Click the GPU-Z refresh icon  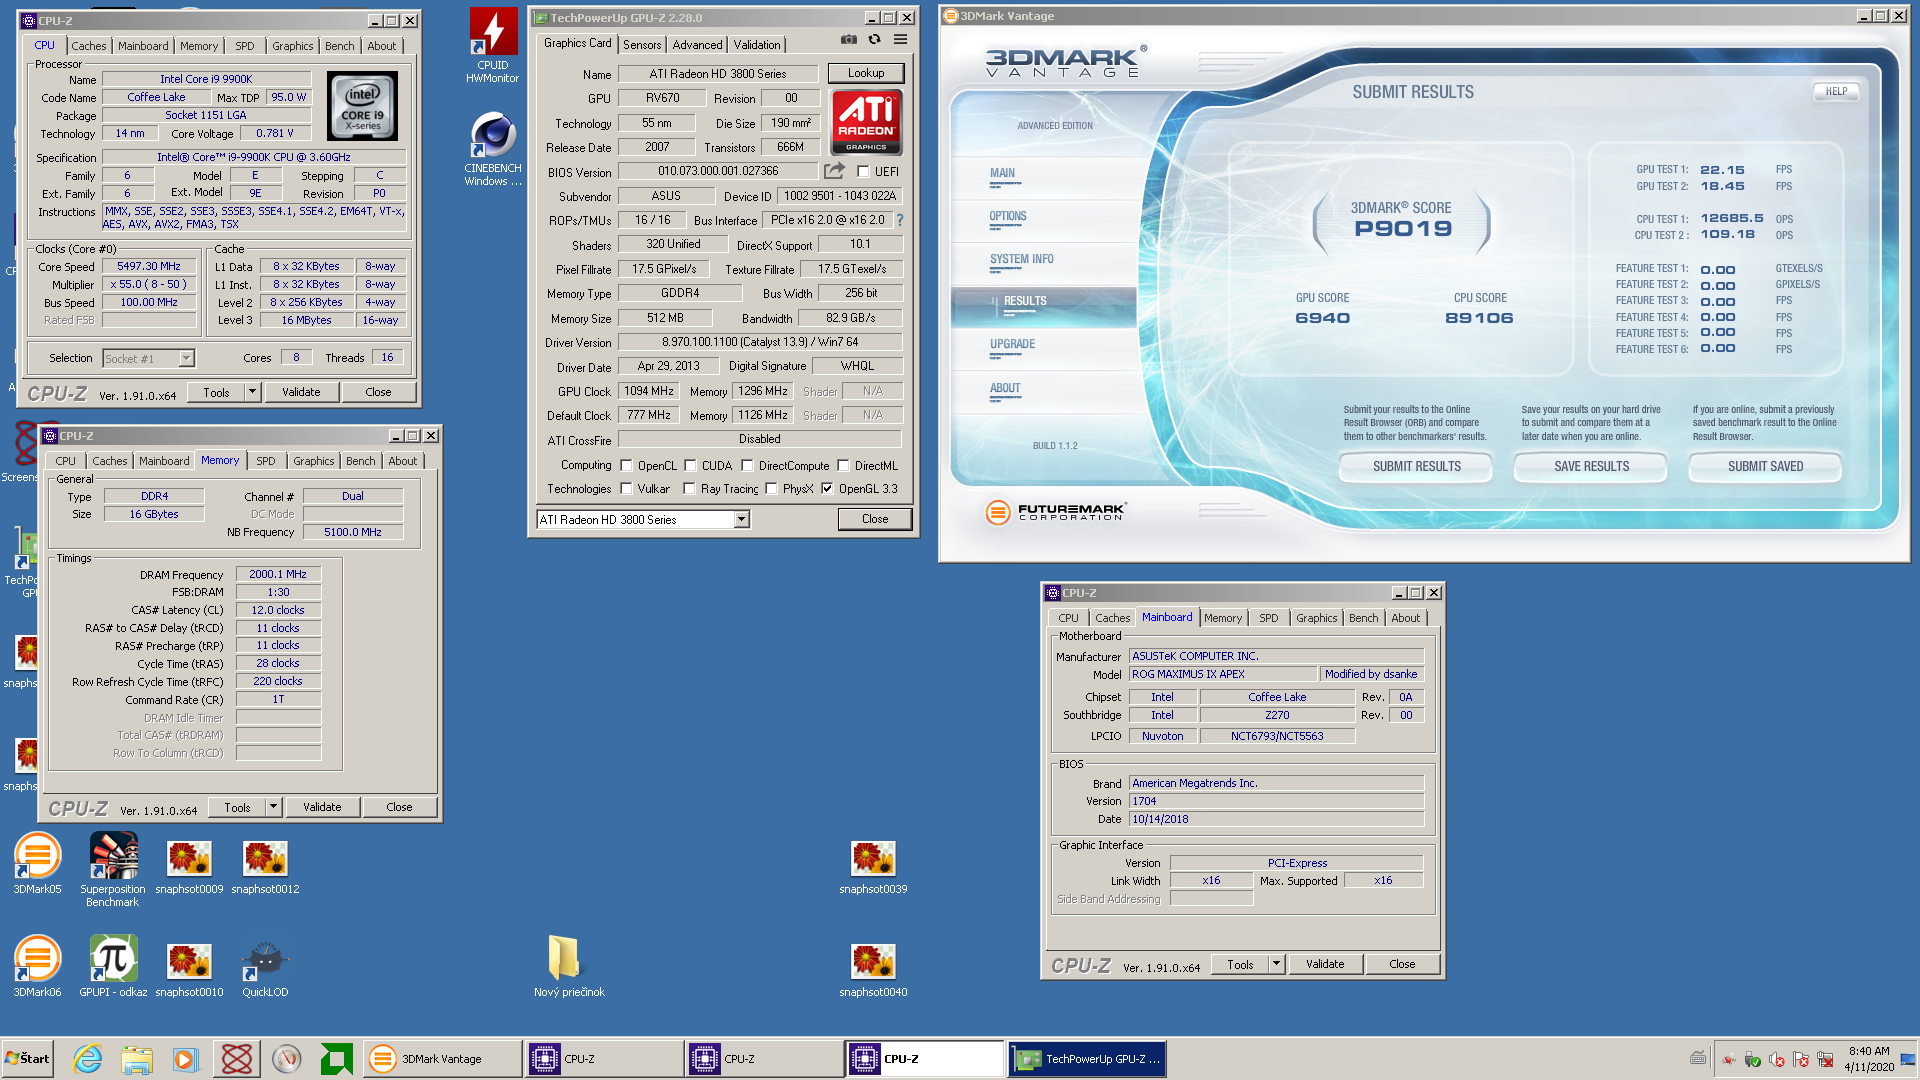click(x=874, y=39)
